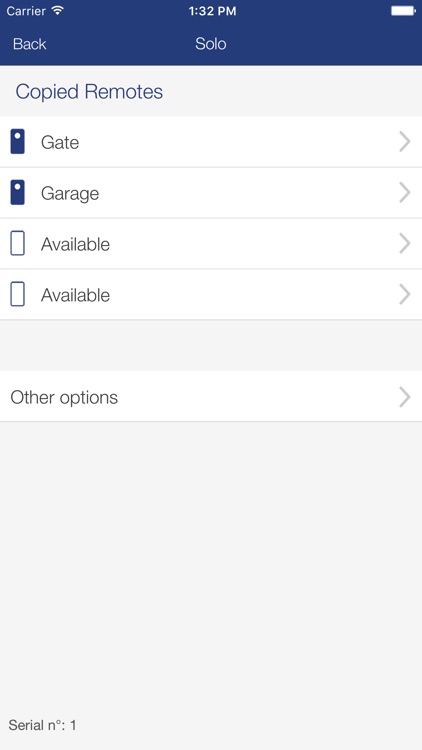The height and width of the screenshot is (750, 422).
Task: Open Gate remote via its chevron arrow
Action: click(x=405, y=142)
